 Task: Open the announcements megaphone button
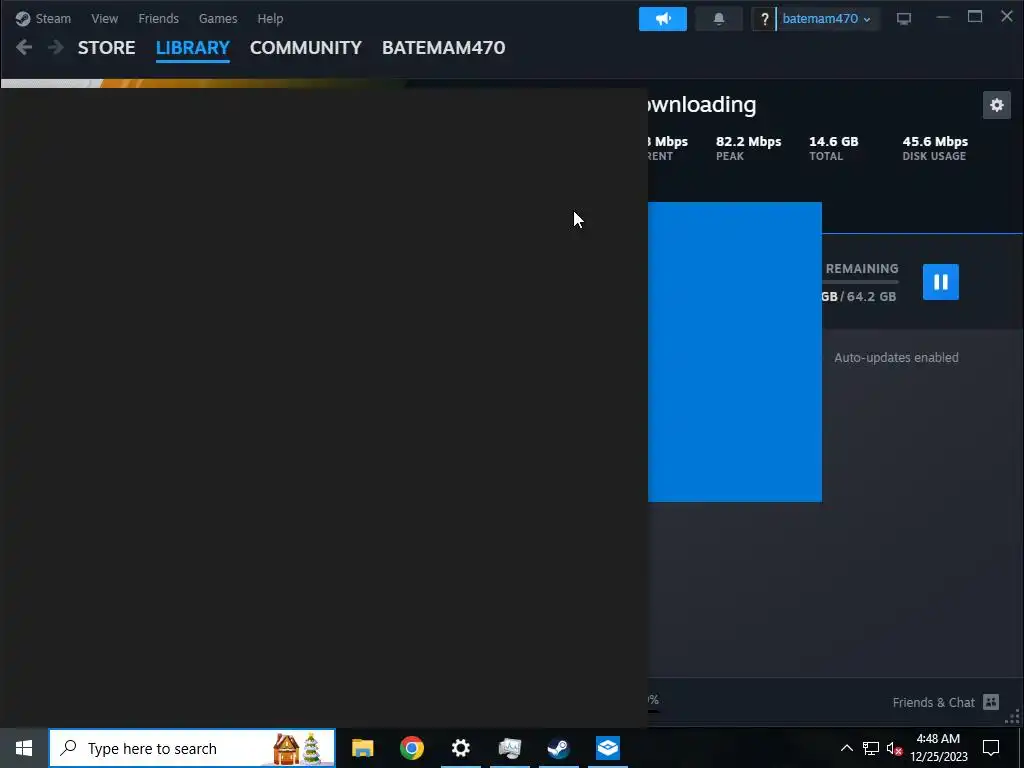[x=663, y=19]
